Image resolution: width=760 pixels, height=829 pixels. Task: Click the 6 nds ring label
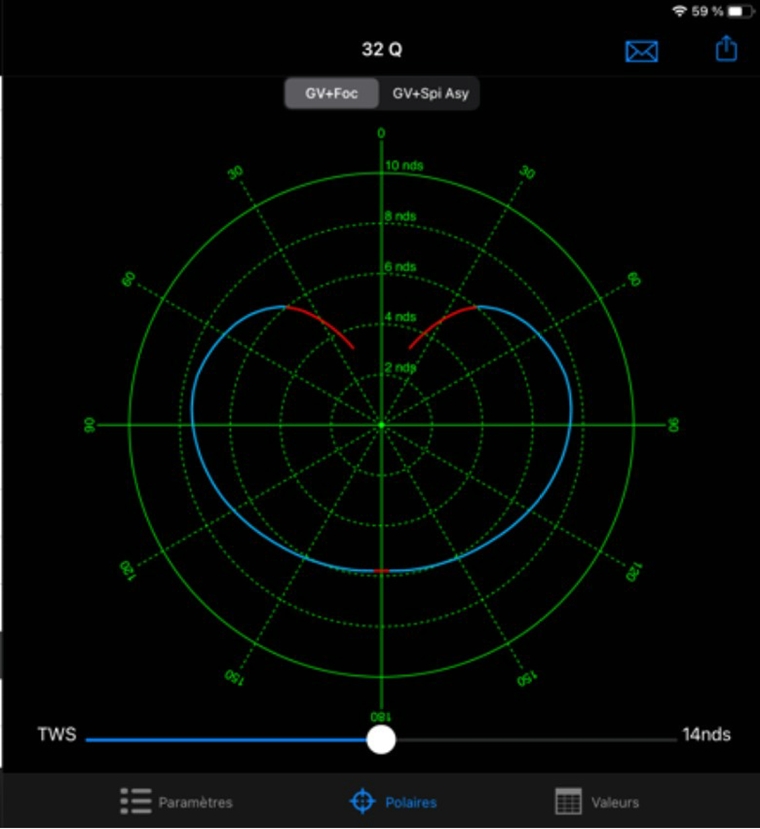(401, 267)
